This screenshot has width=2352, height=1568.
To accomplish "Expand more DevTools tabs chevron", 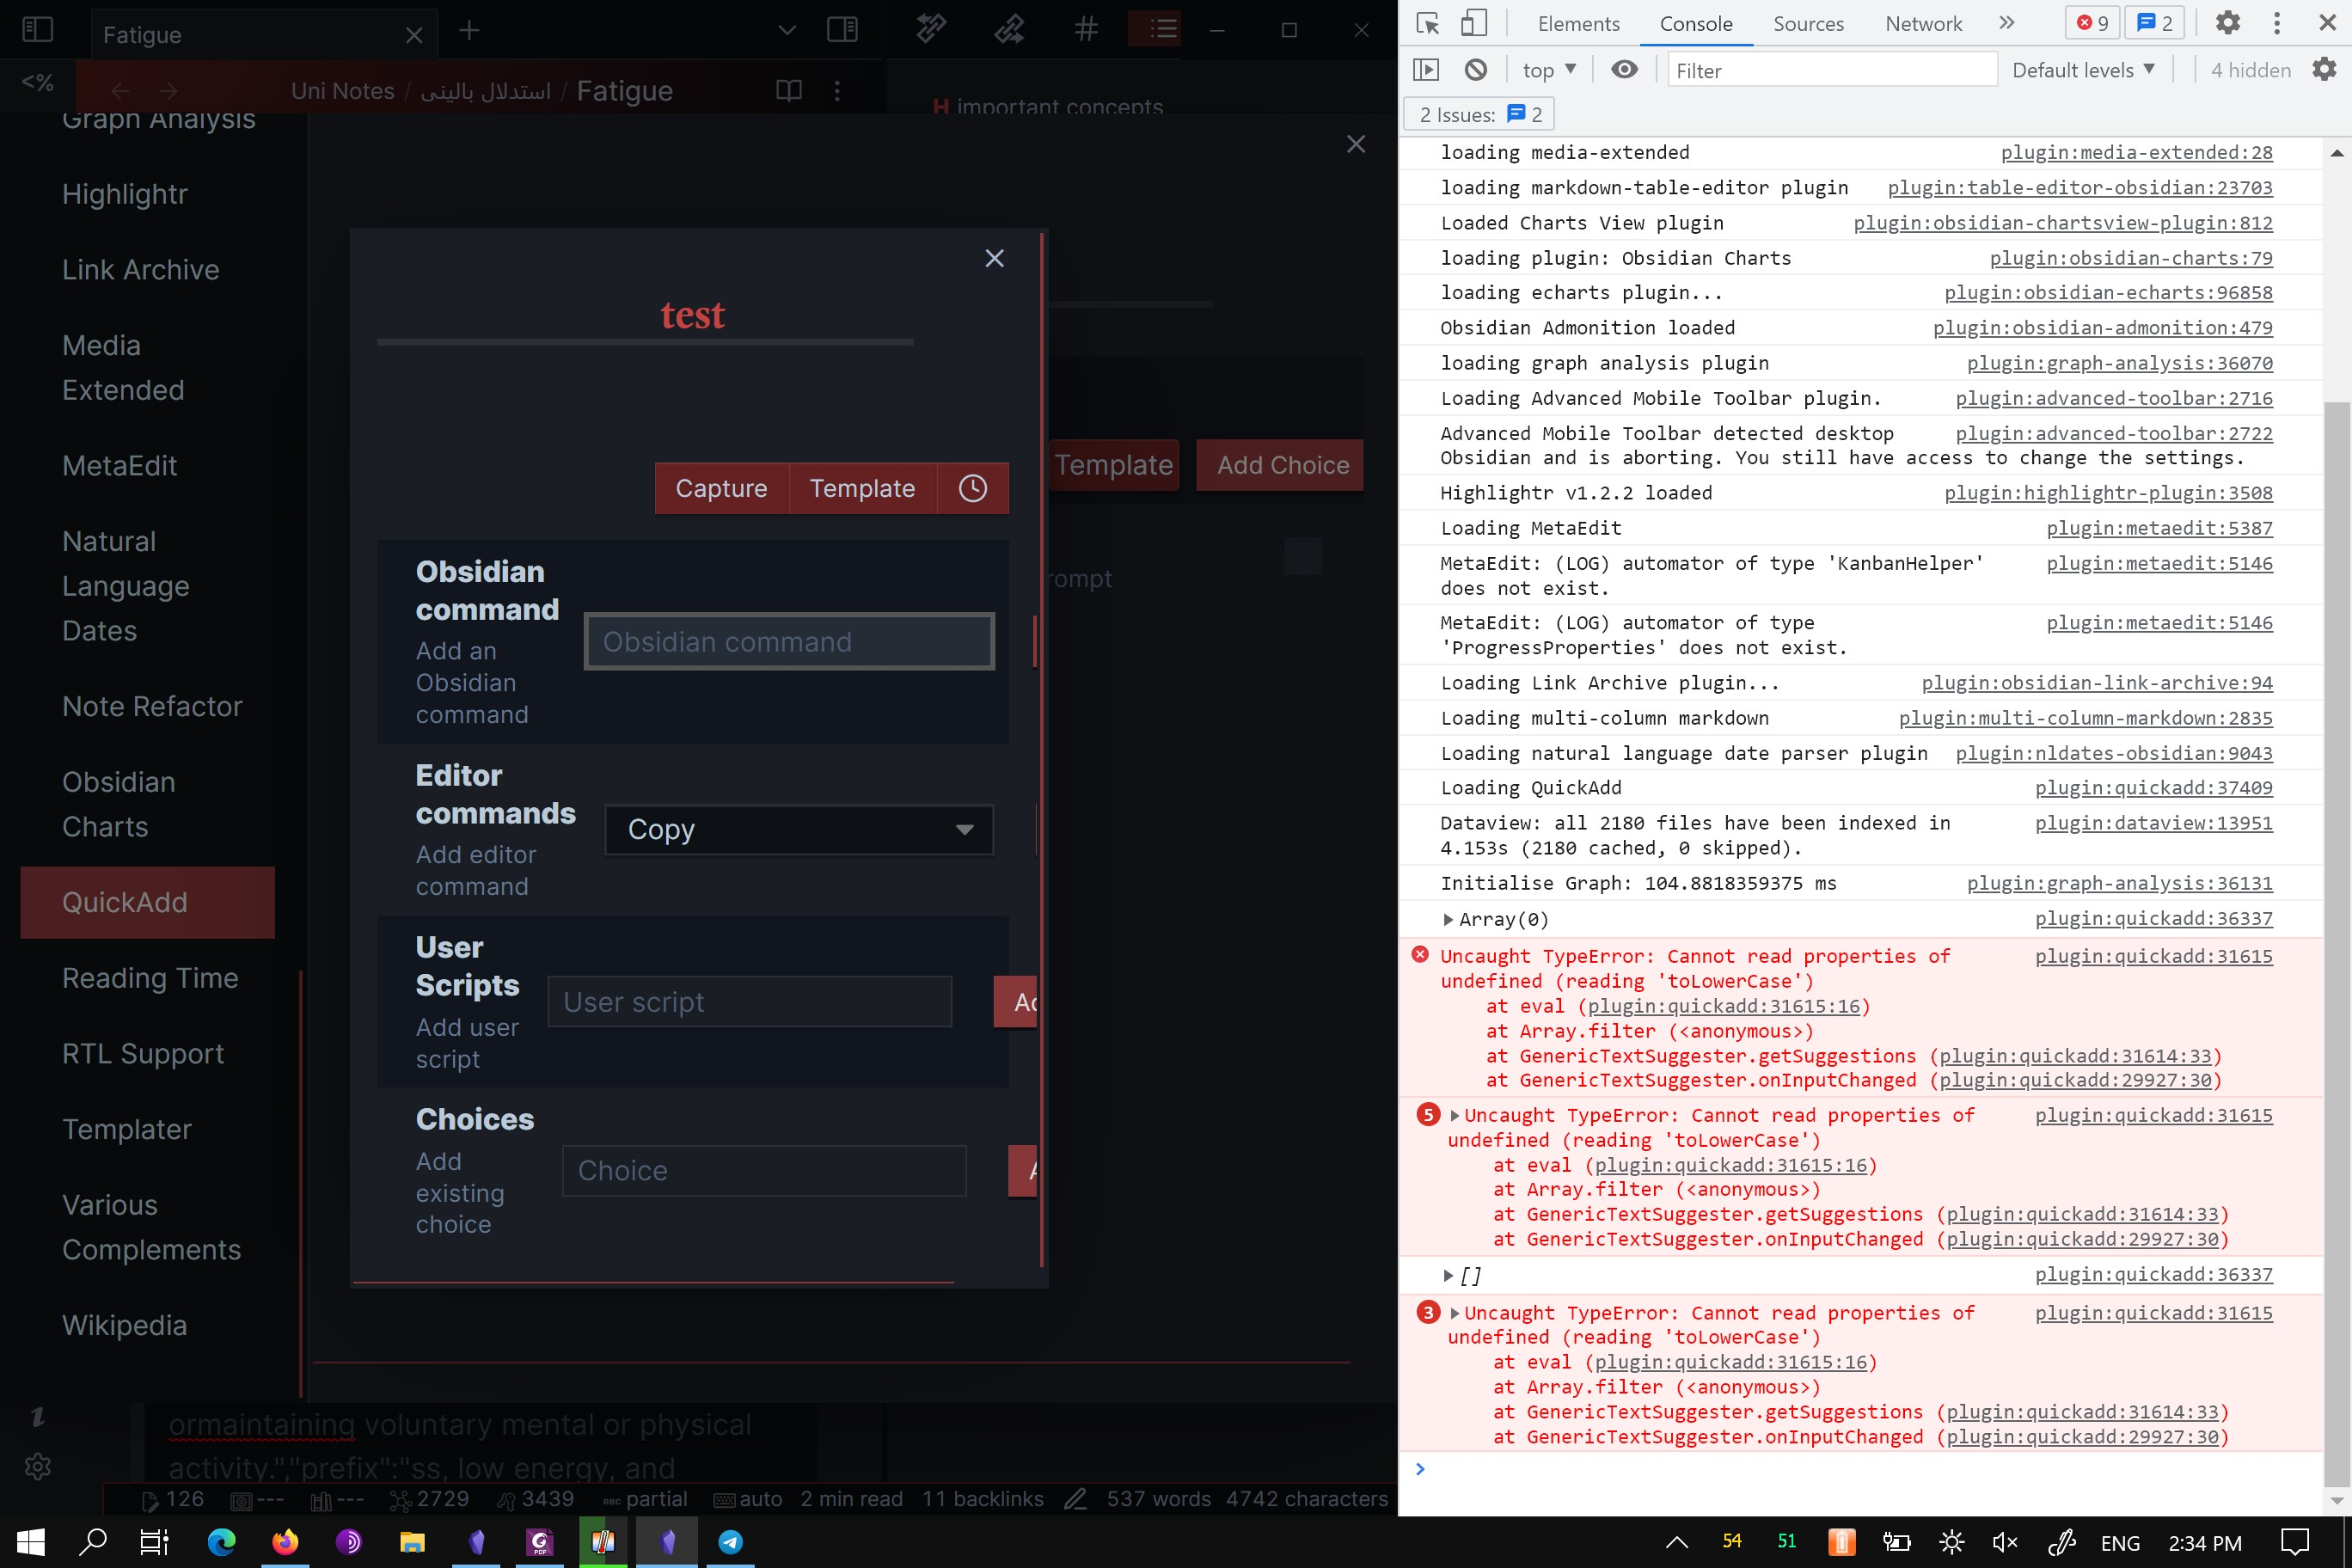I will [x=2007, y=23].
